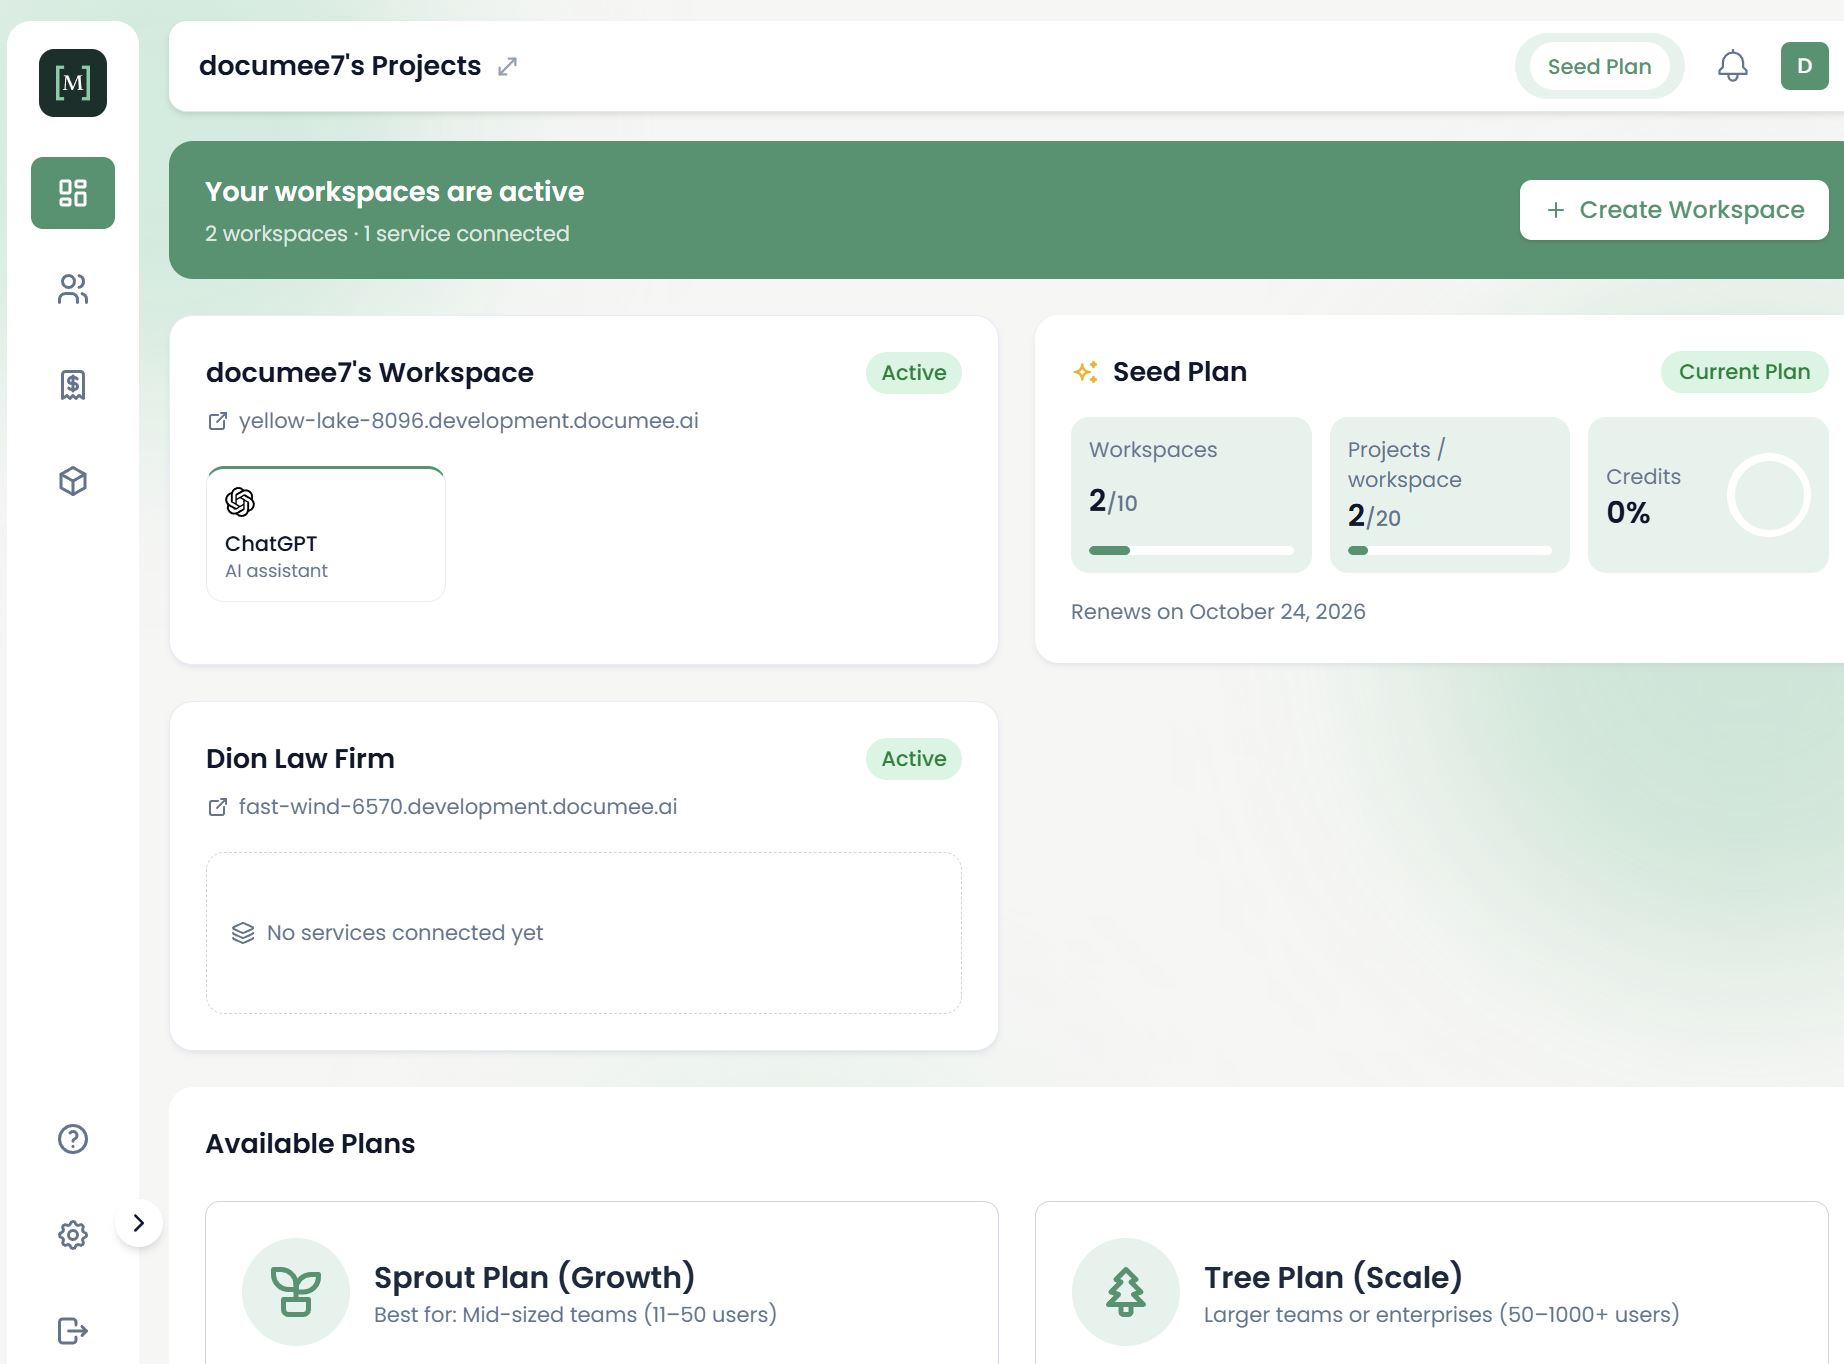Viewport: 1844px width, 1364px height.
Task: Click the Projects/workspace 2/20 progress bar
Action: click(x=1450, y=550)
